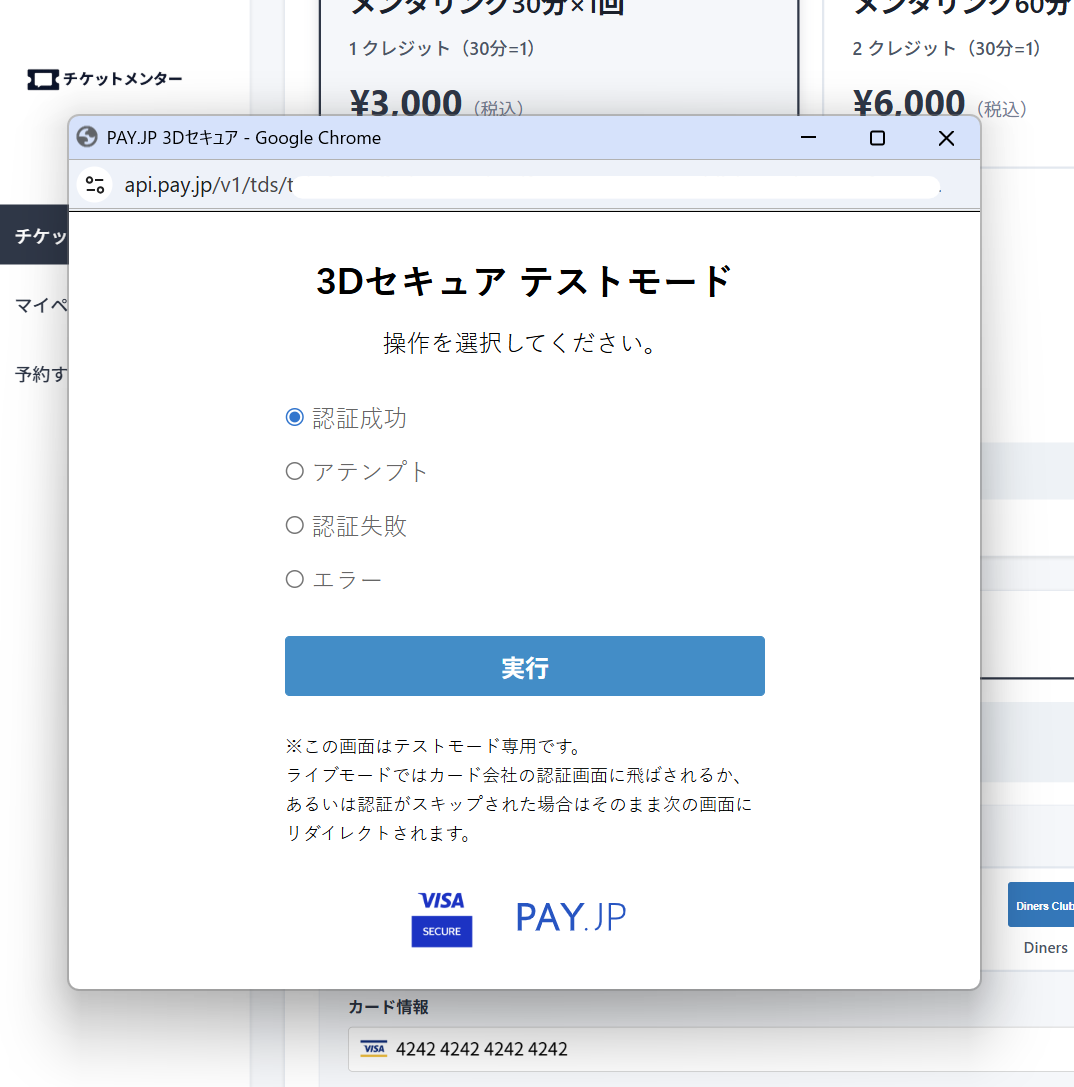Click the blue 実行 button
This screenshot has width=1074, height=1087.
click(x=525, y=666)
